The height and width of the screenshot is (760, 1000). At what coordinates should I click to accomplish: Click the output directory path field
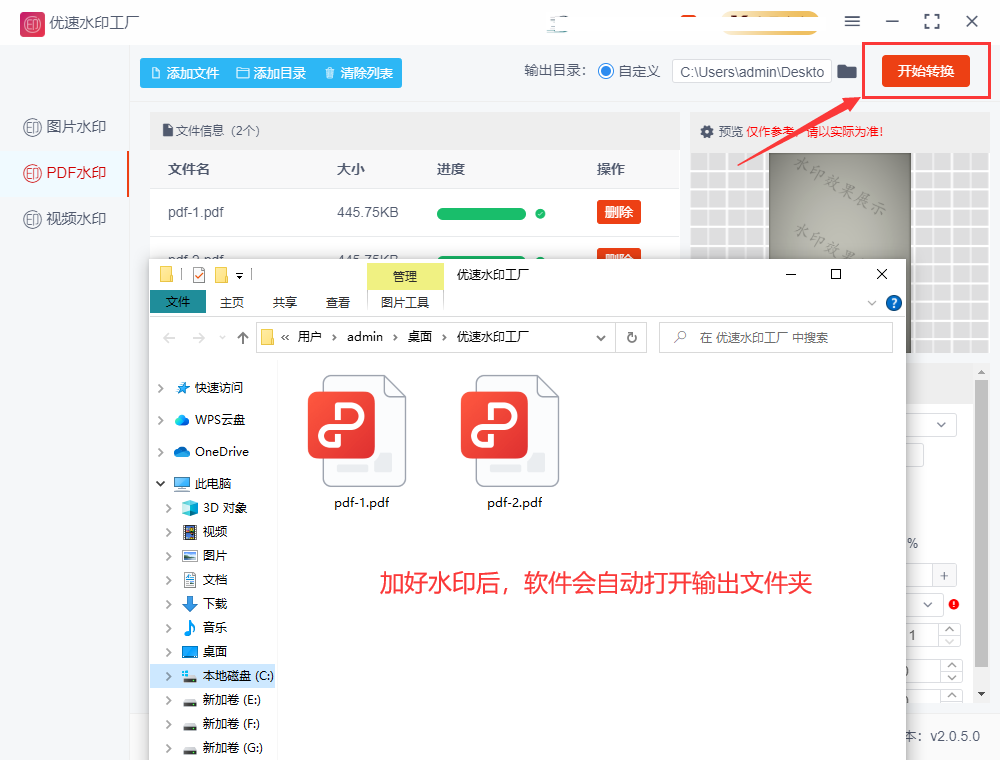pos(752,71)
